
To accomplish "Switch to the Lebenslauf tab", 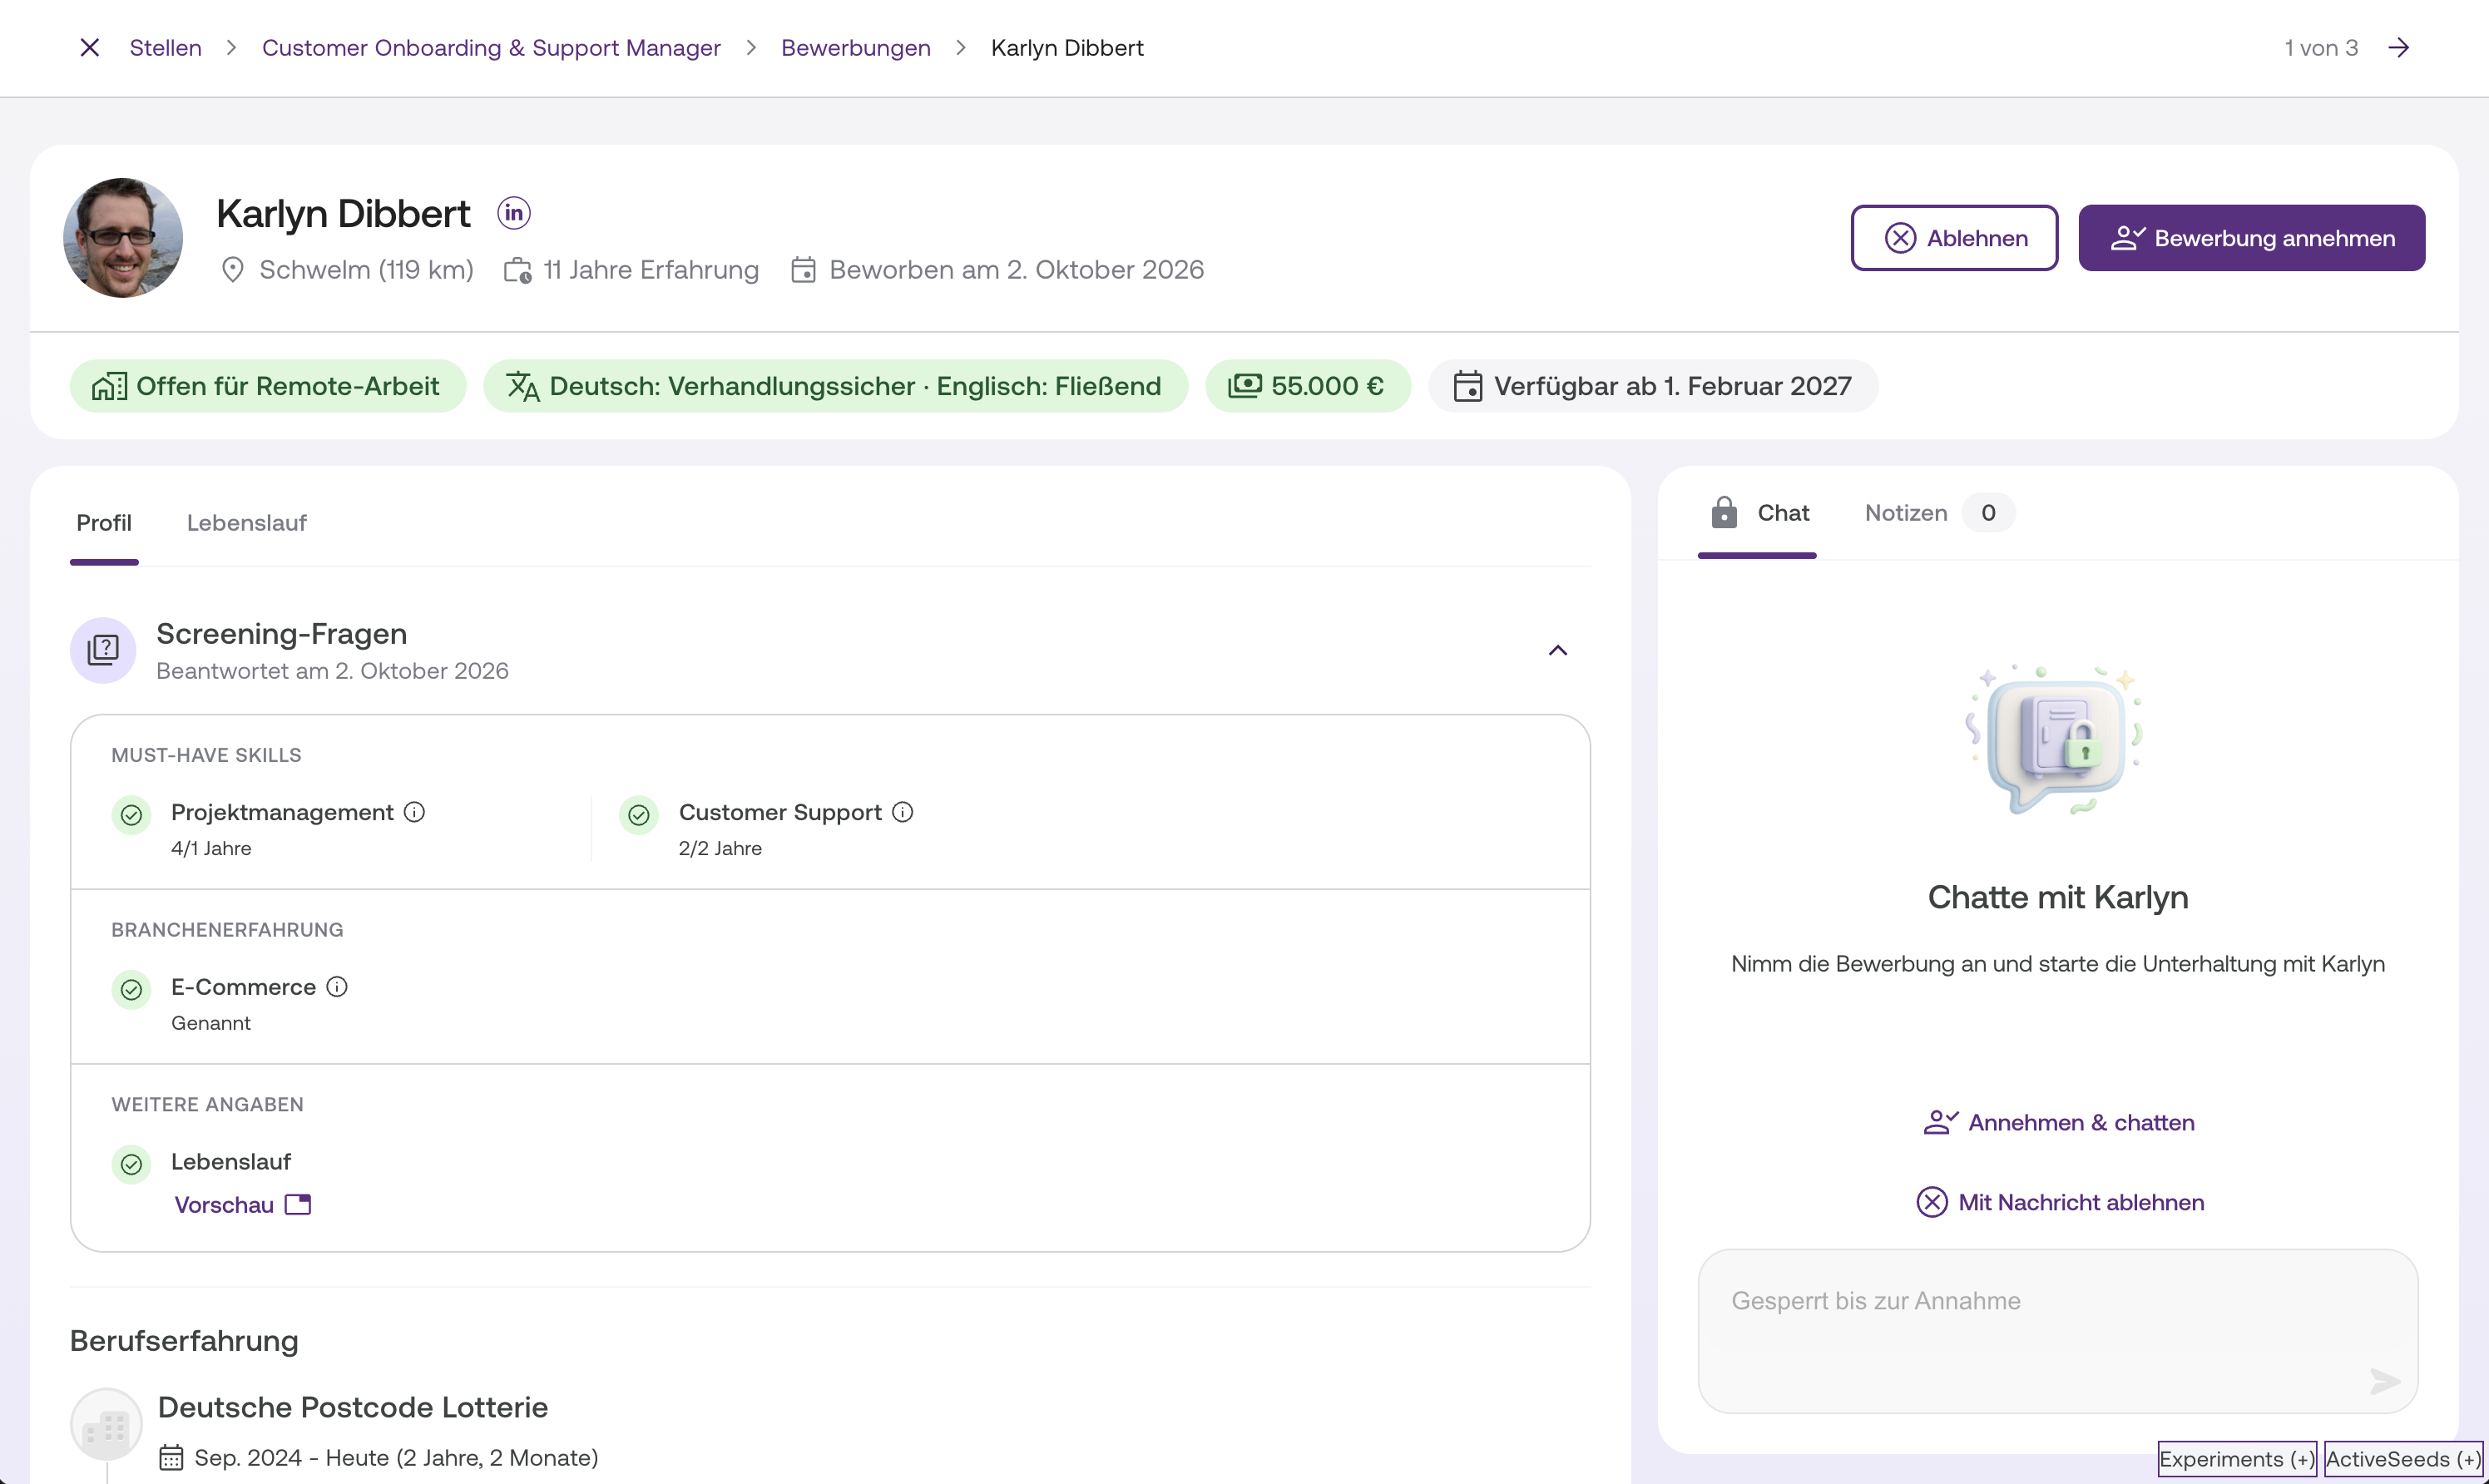I will pyautogui.click(x=246, y=523).
